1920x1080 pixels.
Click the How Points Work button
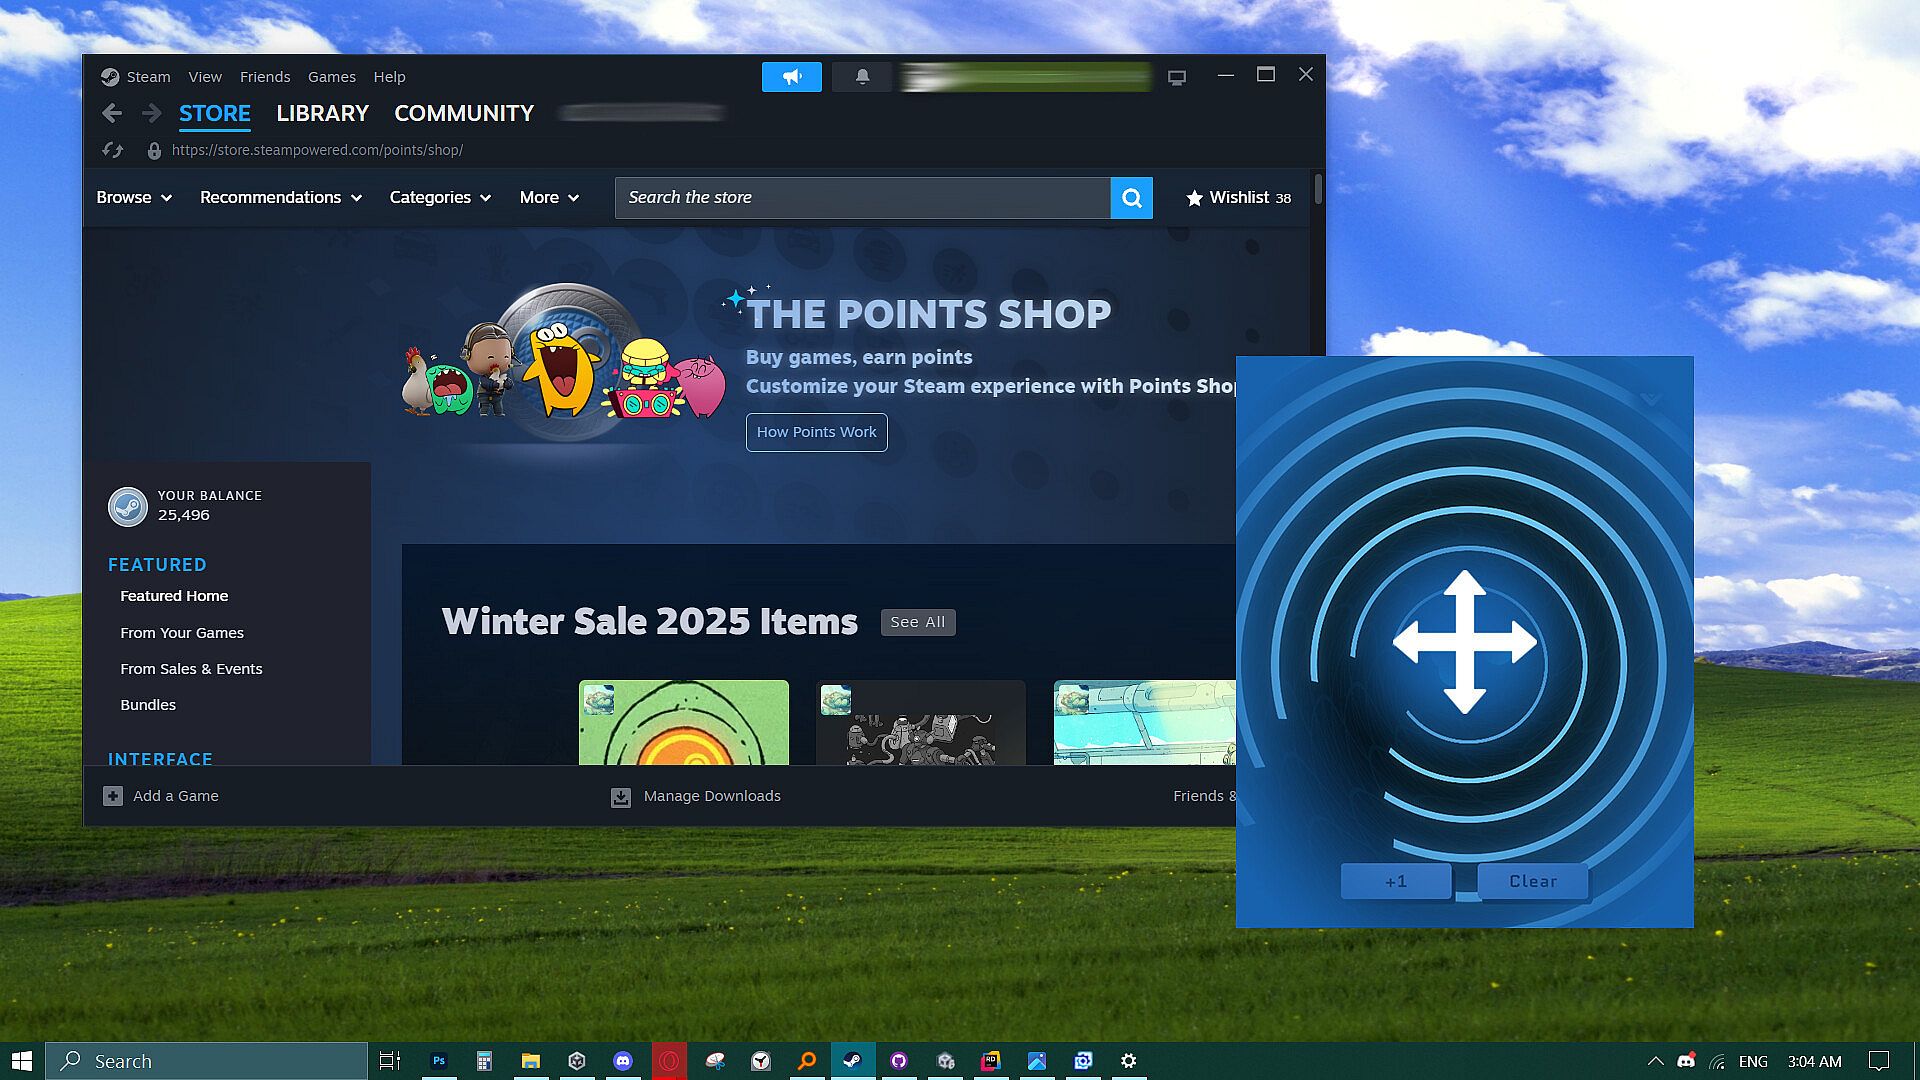(816, 432)
